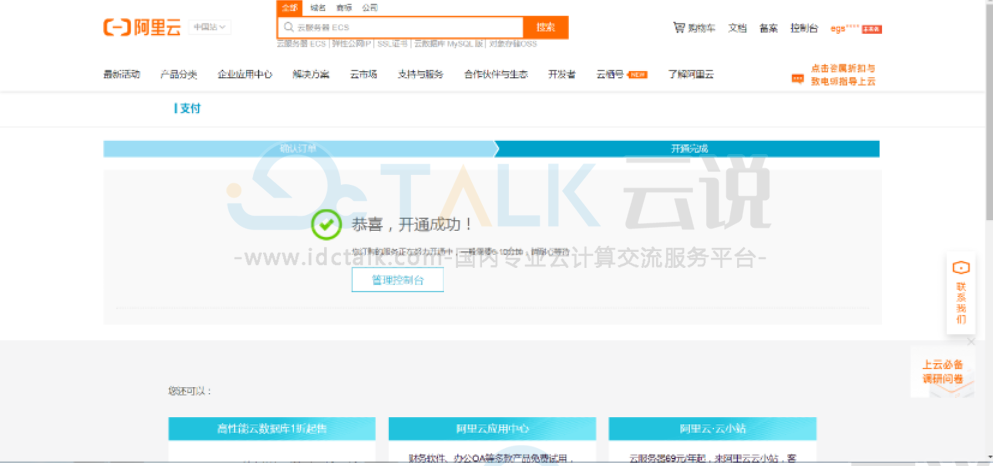Screen dimensions: 993x466
Task: Click the 您还可以： label
Action: click(x=190, y=391)
